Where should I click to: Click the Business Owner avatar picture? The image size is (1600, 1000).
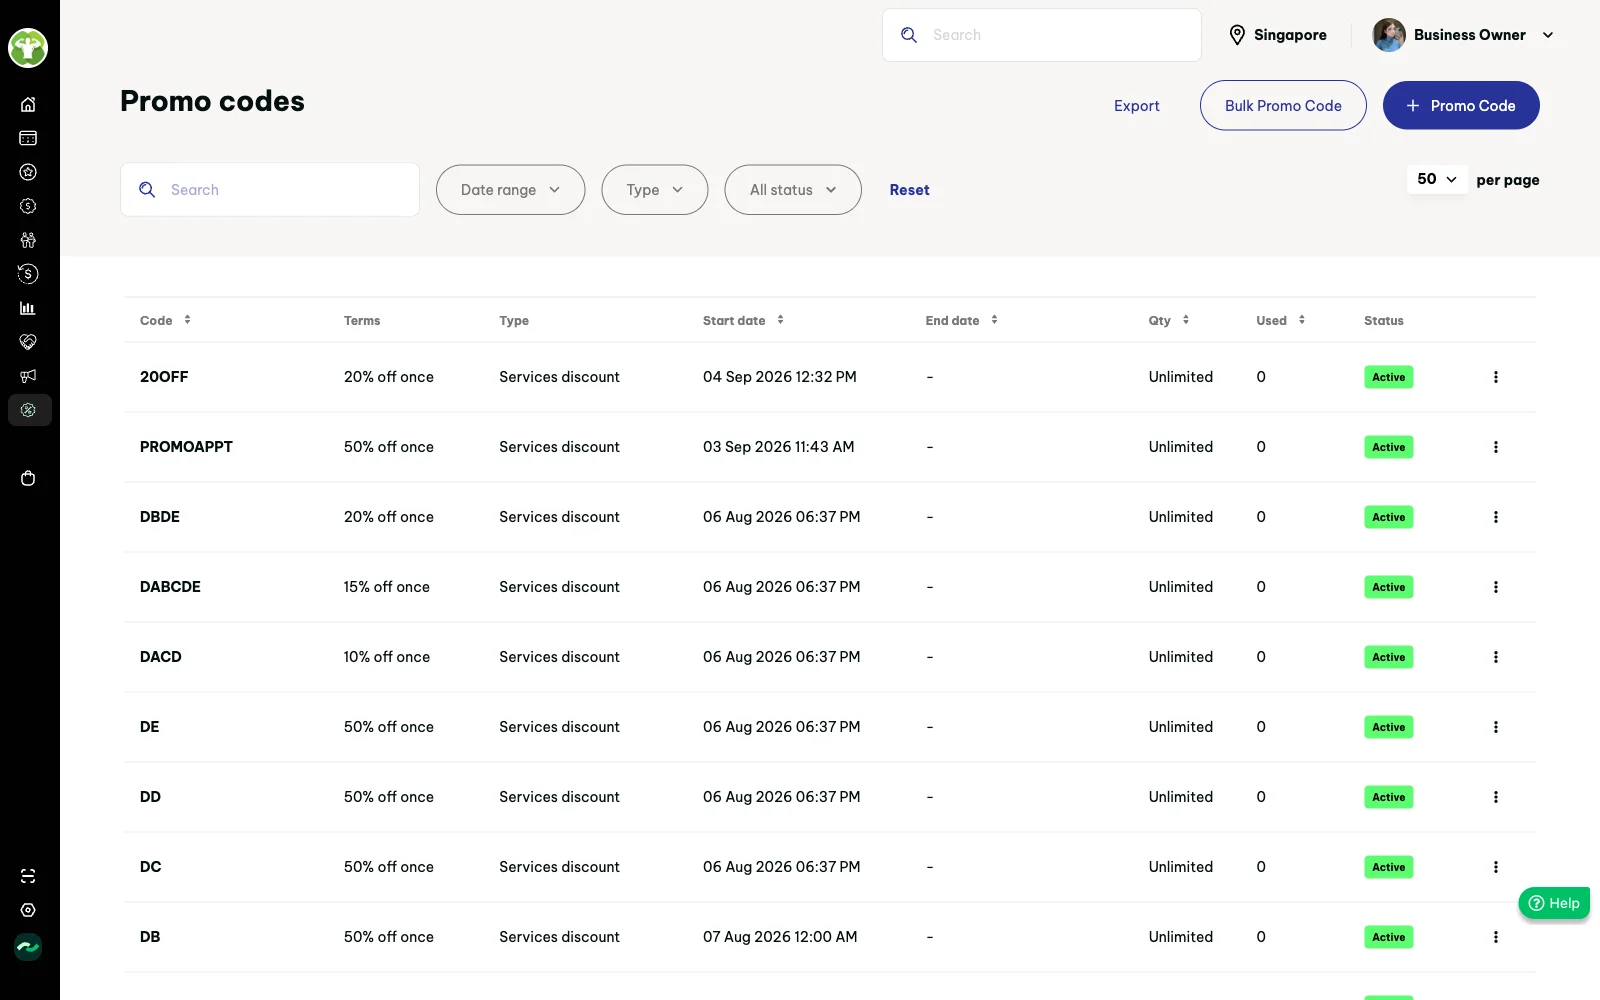1389,35
